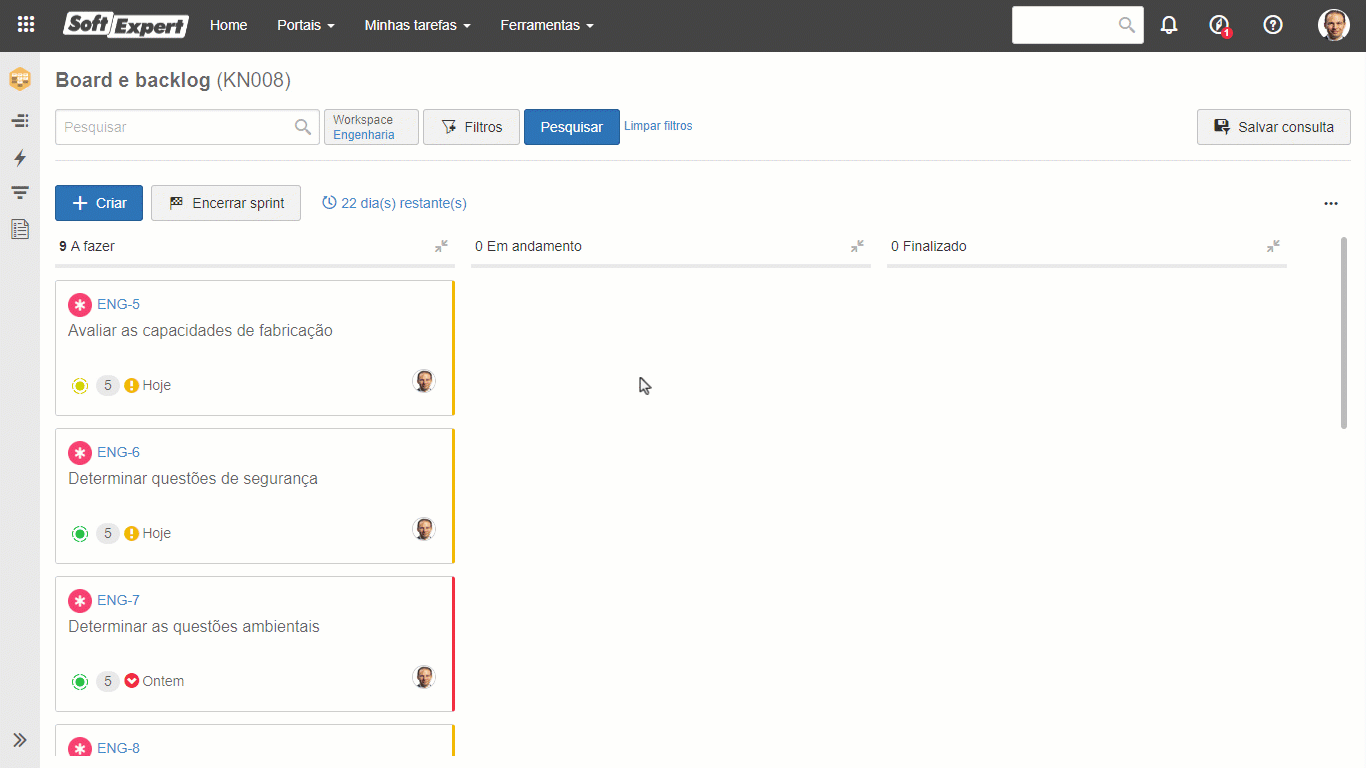Open the report document sidebar icon

coord(20,229)
